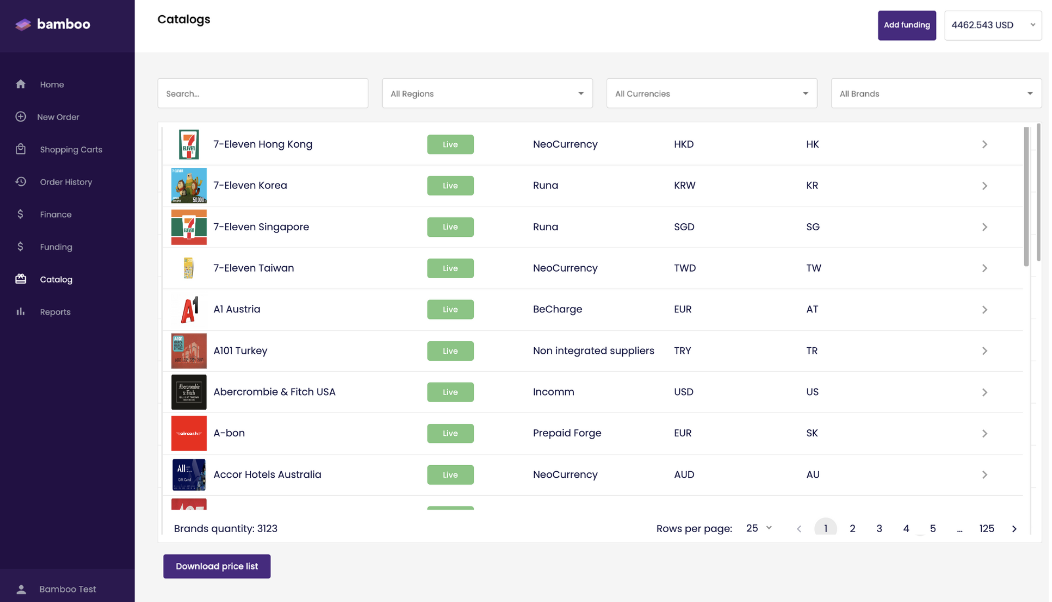The height and width of the screenshot is (602, 1052).
Task: Jump to last page 125
Action: (x=986, y=529)
